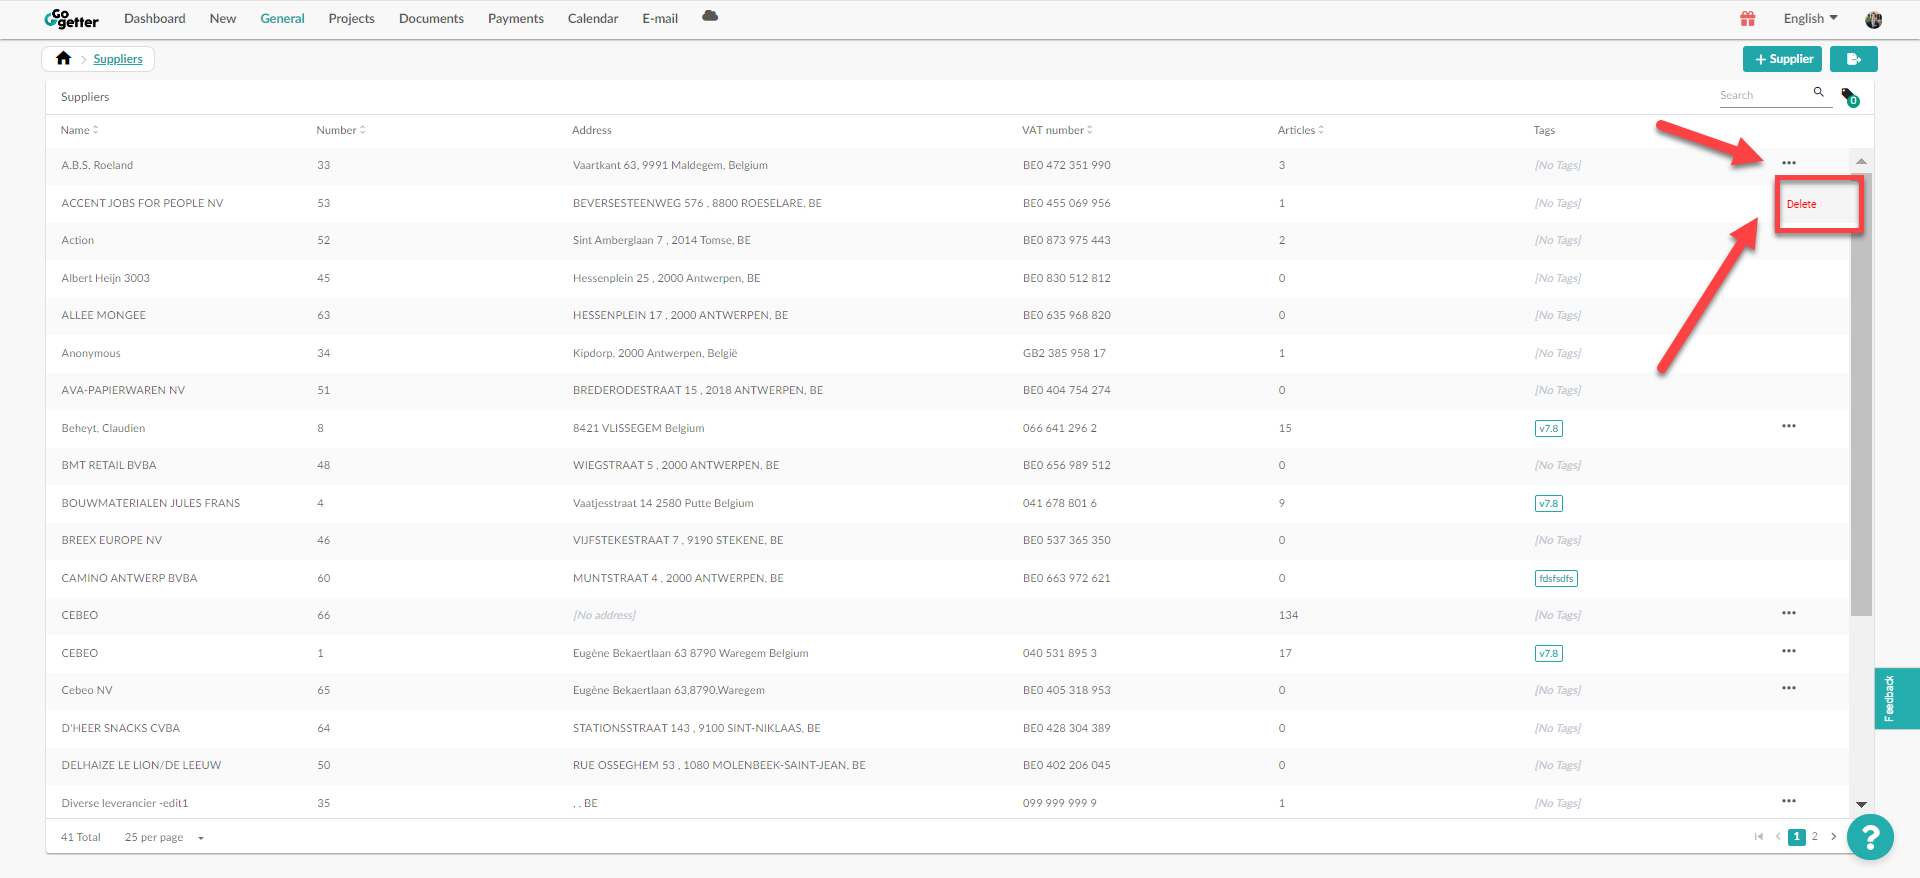1920x878 pixels.
Task: Open supplier Albert Heijn 3003
Action: coord(105,278)
